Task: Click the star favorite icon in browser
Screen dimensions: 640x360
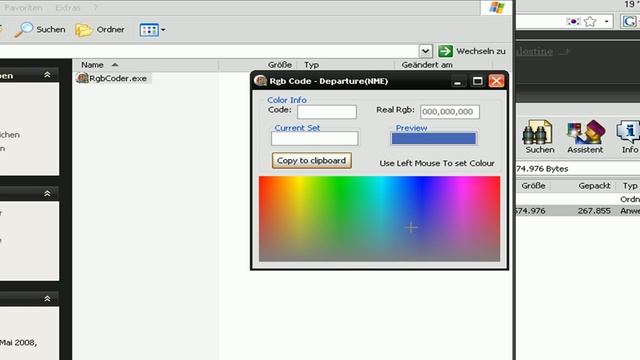Action: point(590,21)
